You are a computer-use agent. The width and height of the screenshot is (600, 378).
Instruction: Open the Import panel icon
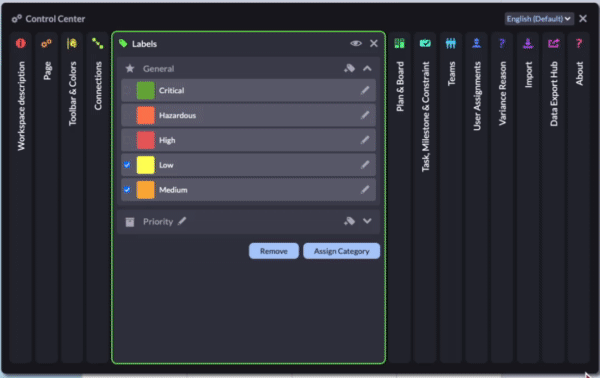pos(528,43)
